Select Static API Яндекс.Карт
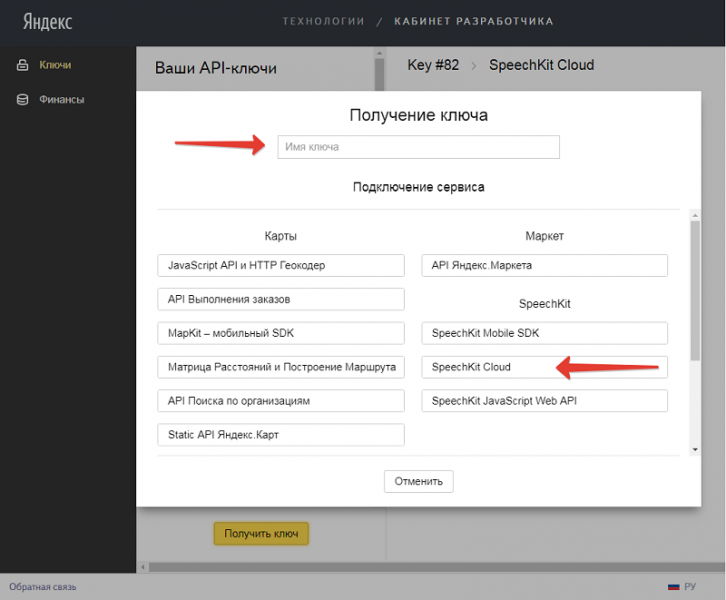This screenshot has width=726, height=600. pyautogui.click(x=281, y=435)
